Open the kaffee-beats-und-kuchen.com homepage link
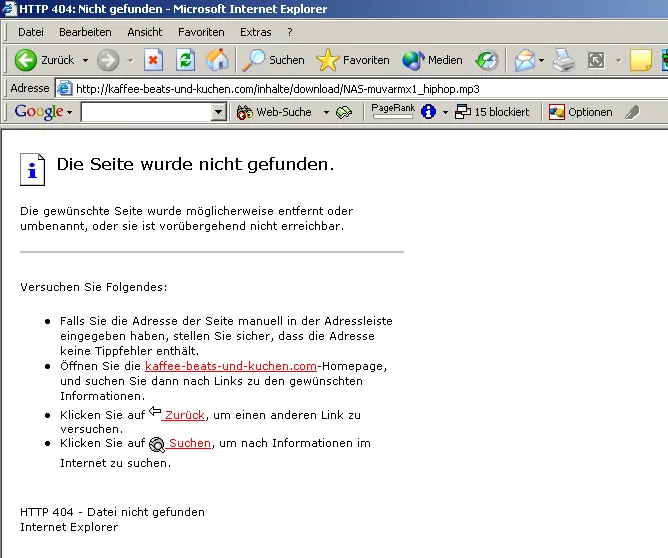This screenshot has height=558, width=668. coord(231,366)
